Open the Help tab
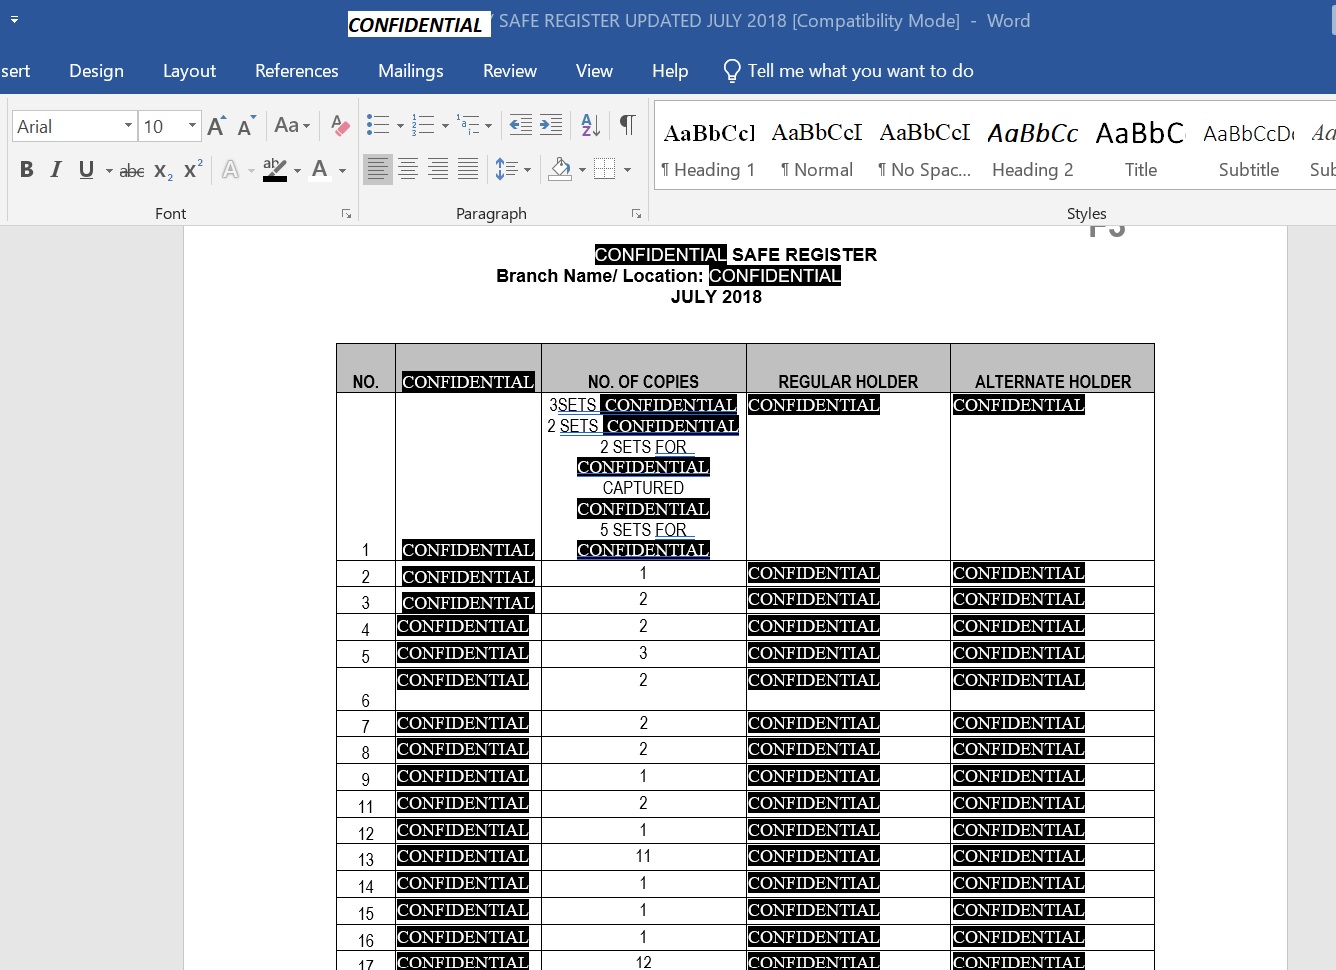This screenshot has height=970, width=1336. pyautogui.click(x=670, y=71)
